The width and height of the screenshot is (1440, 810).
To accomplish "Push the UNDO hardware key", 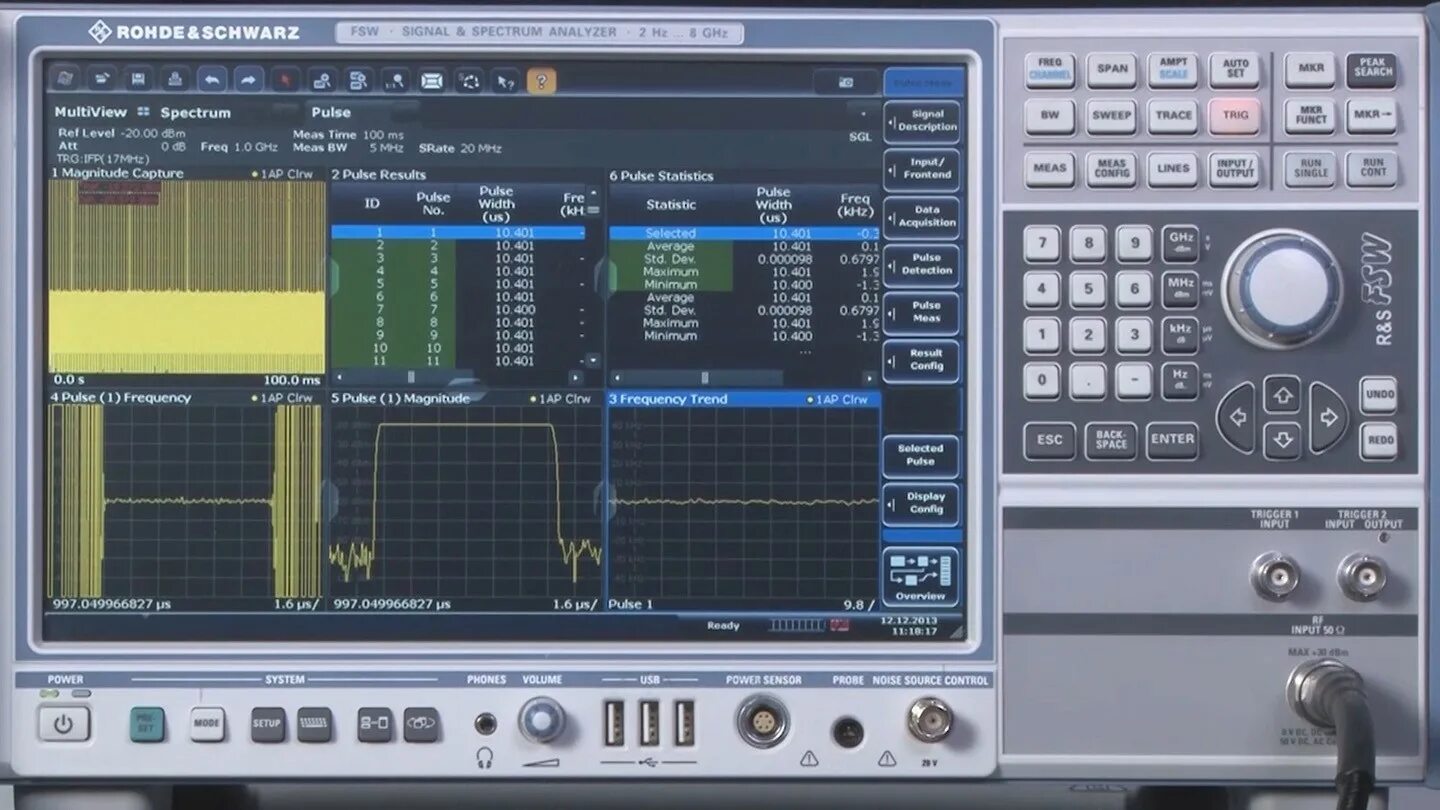I will pyautogui.click(x=1379, y=395).
